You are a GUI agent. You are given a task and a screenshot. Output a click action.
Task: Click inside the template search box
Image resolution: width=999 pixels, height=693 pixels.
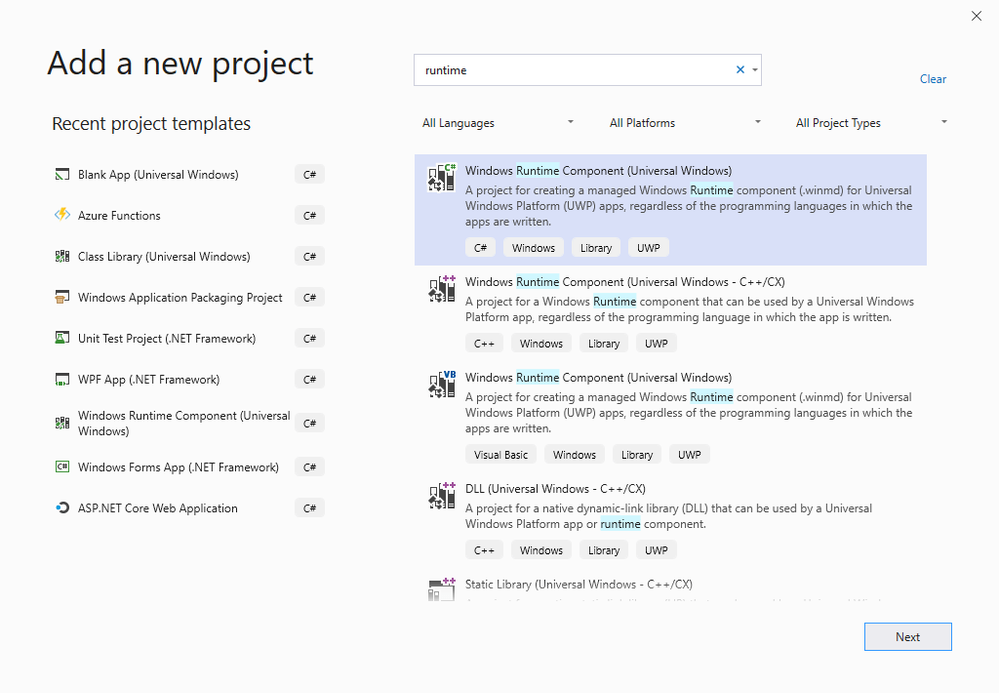click(x=575, y=70)
